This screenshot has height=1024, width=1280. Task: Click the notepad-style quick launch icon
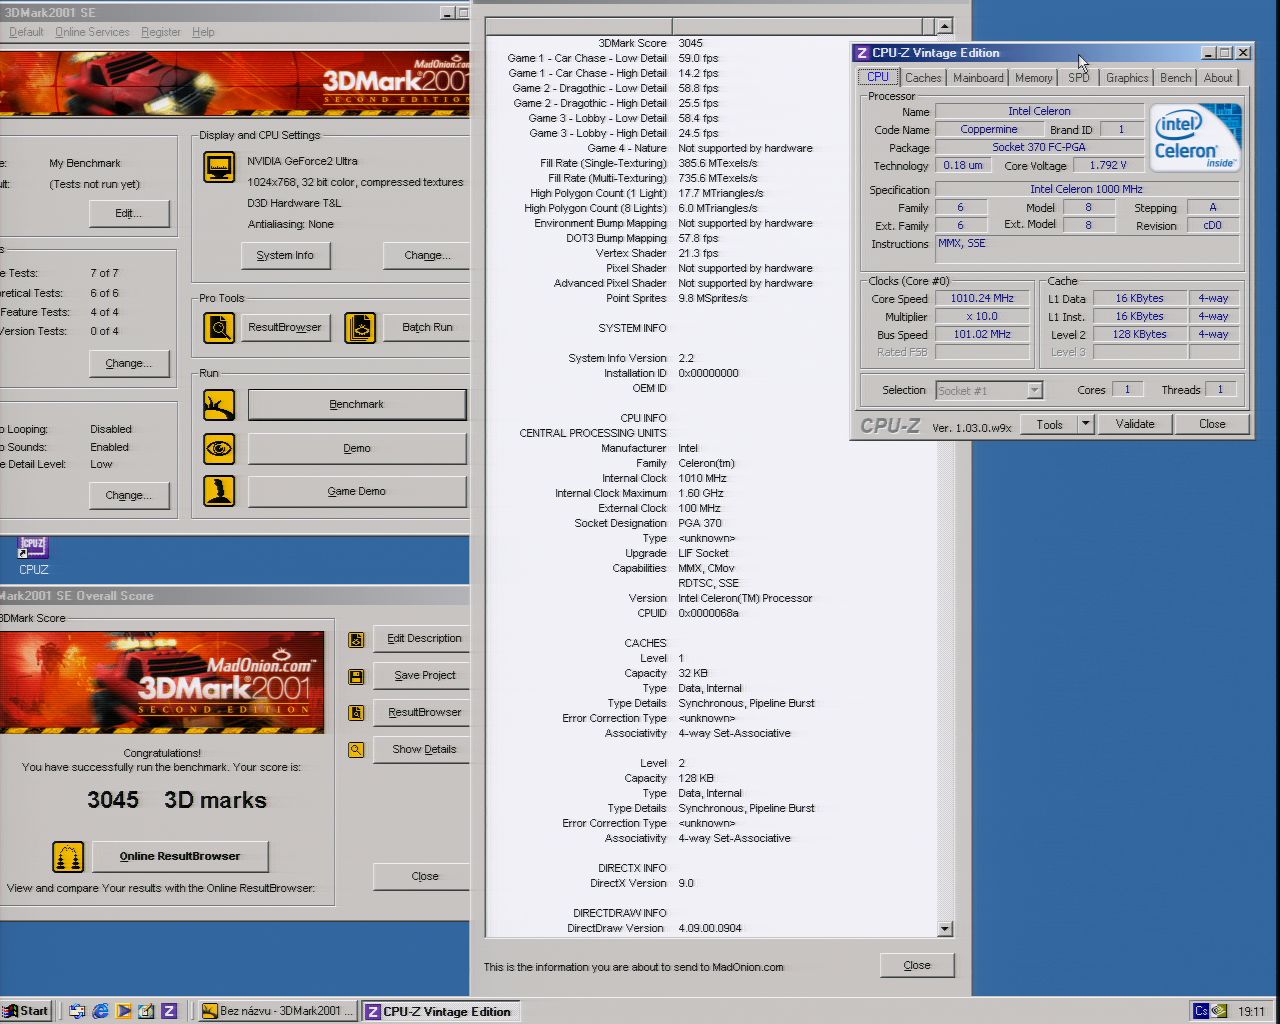click(x=146, y=1011)
